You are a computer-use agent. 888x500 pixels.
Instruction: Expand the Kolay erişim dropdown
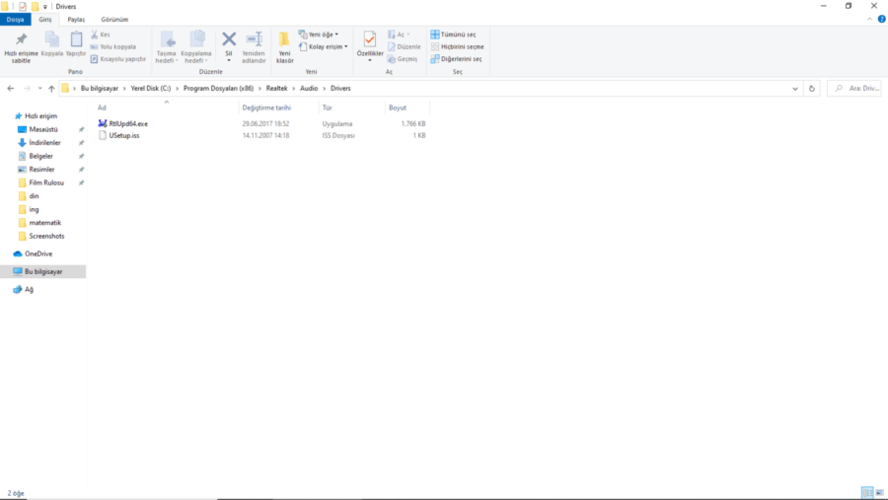click(x=323, y=47)
